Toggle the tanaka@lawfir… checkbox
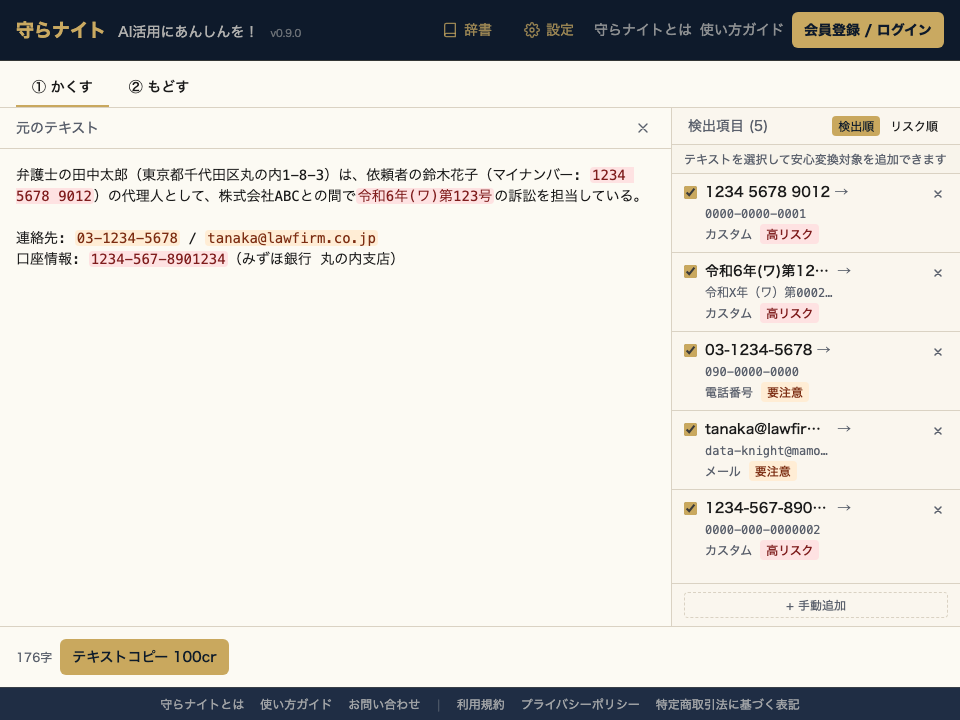This screenshot has width=960, height=720. tap(691, 429)
